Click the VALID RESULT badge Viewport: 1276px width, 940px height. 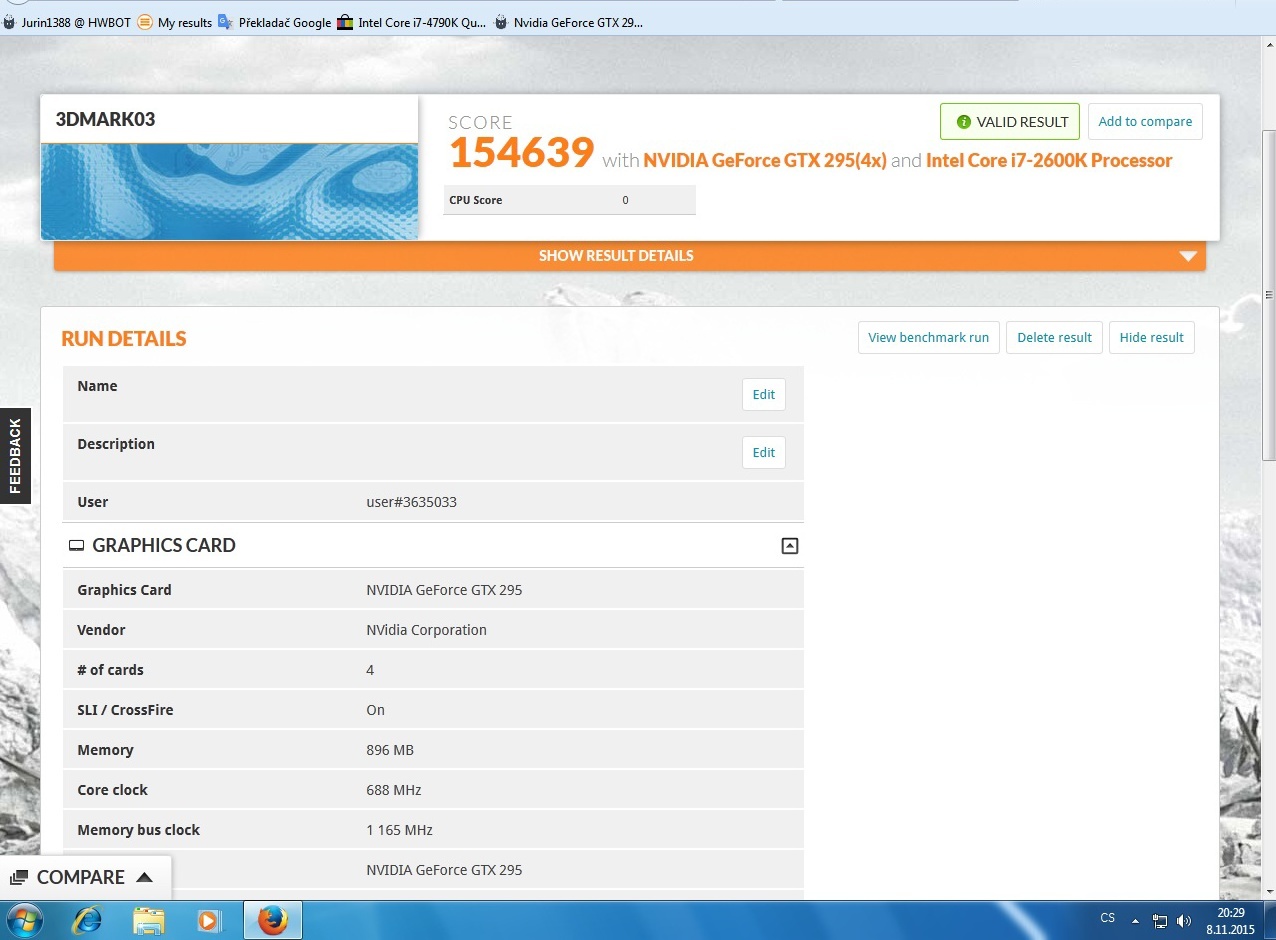(x=1010, y=122)
